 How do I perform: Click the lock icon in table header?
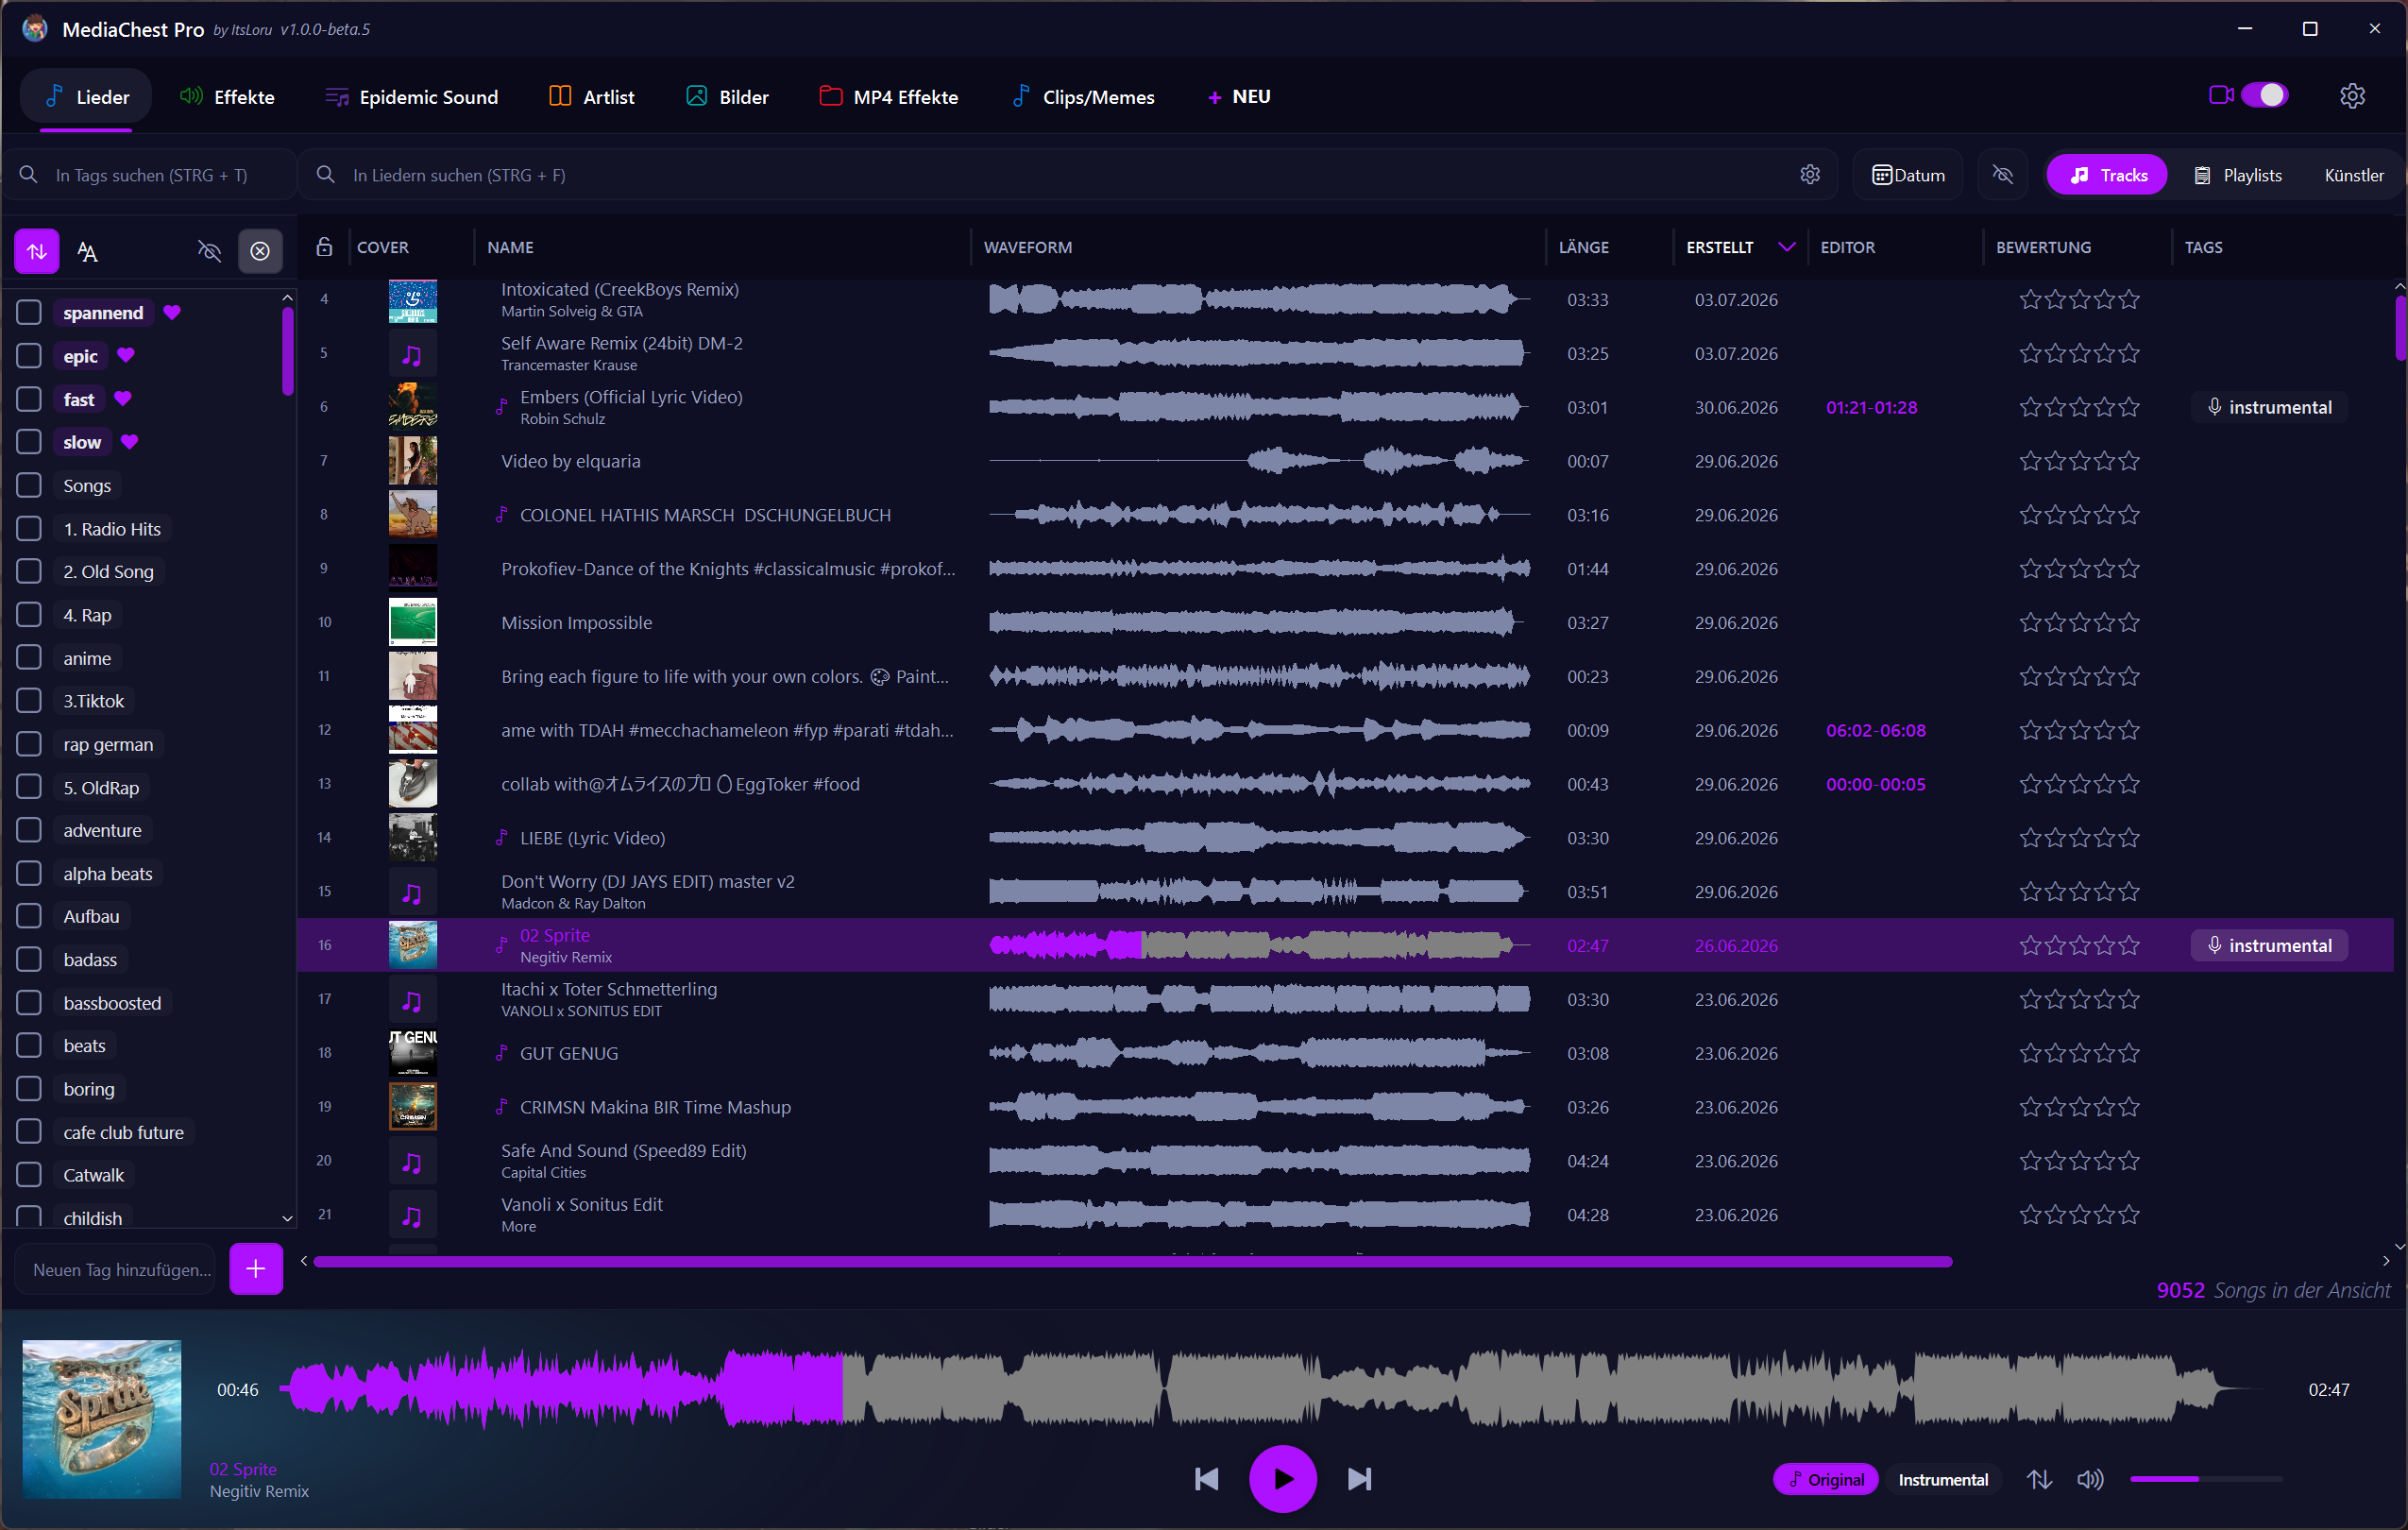[x=324, y=247]
